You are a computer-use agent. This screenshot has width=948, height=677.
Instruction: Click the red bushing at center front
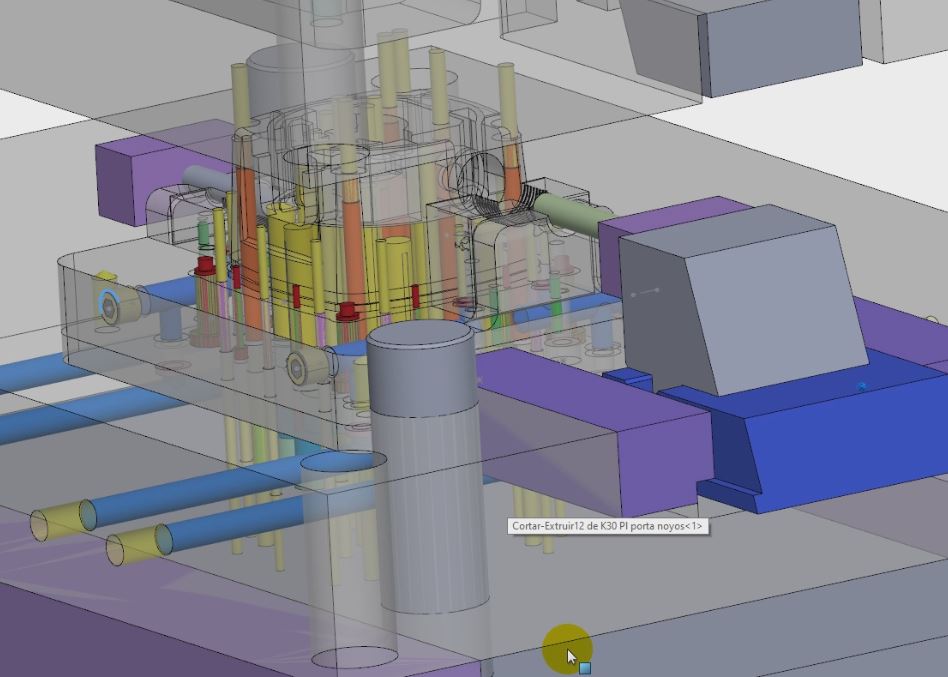tap(348, 311)
